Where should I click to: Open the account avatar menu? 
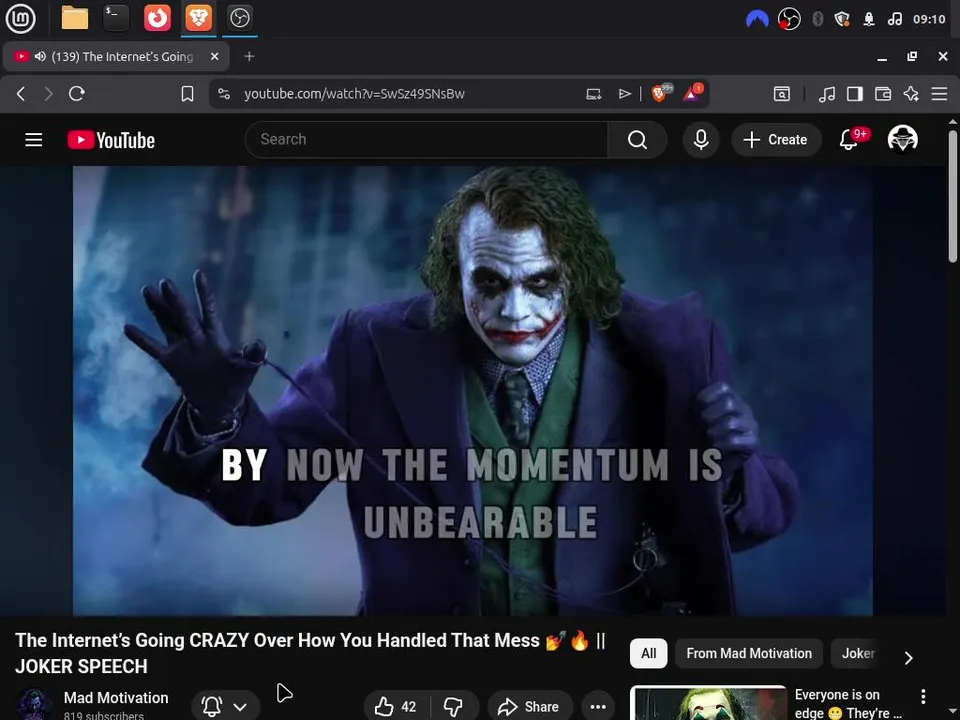pos(902,140)
